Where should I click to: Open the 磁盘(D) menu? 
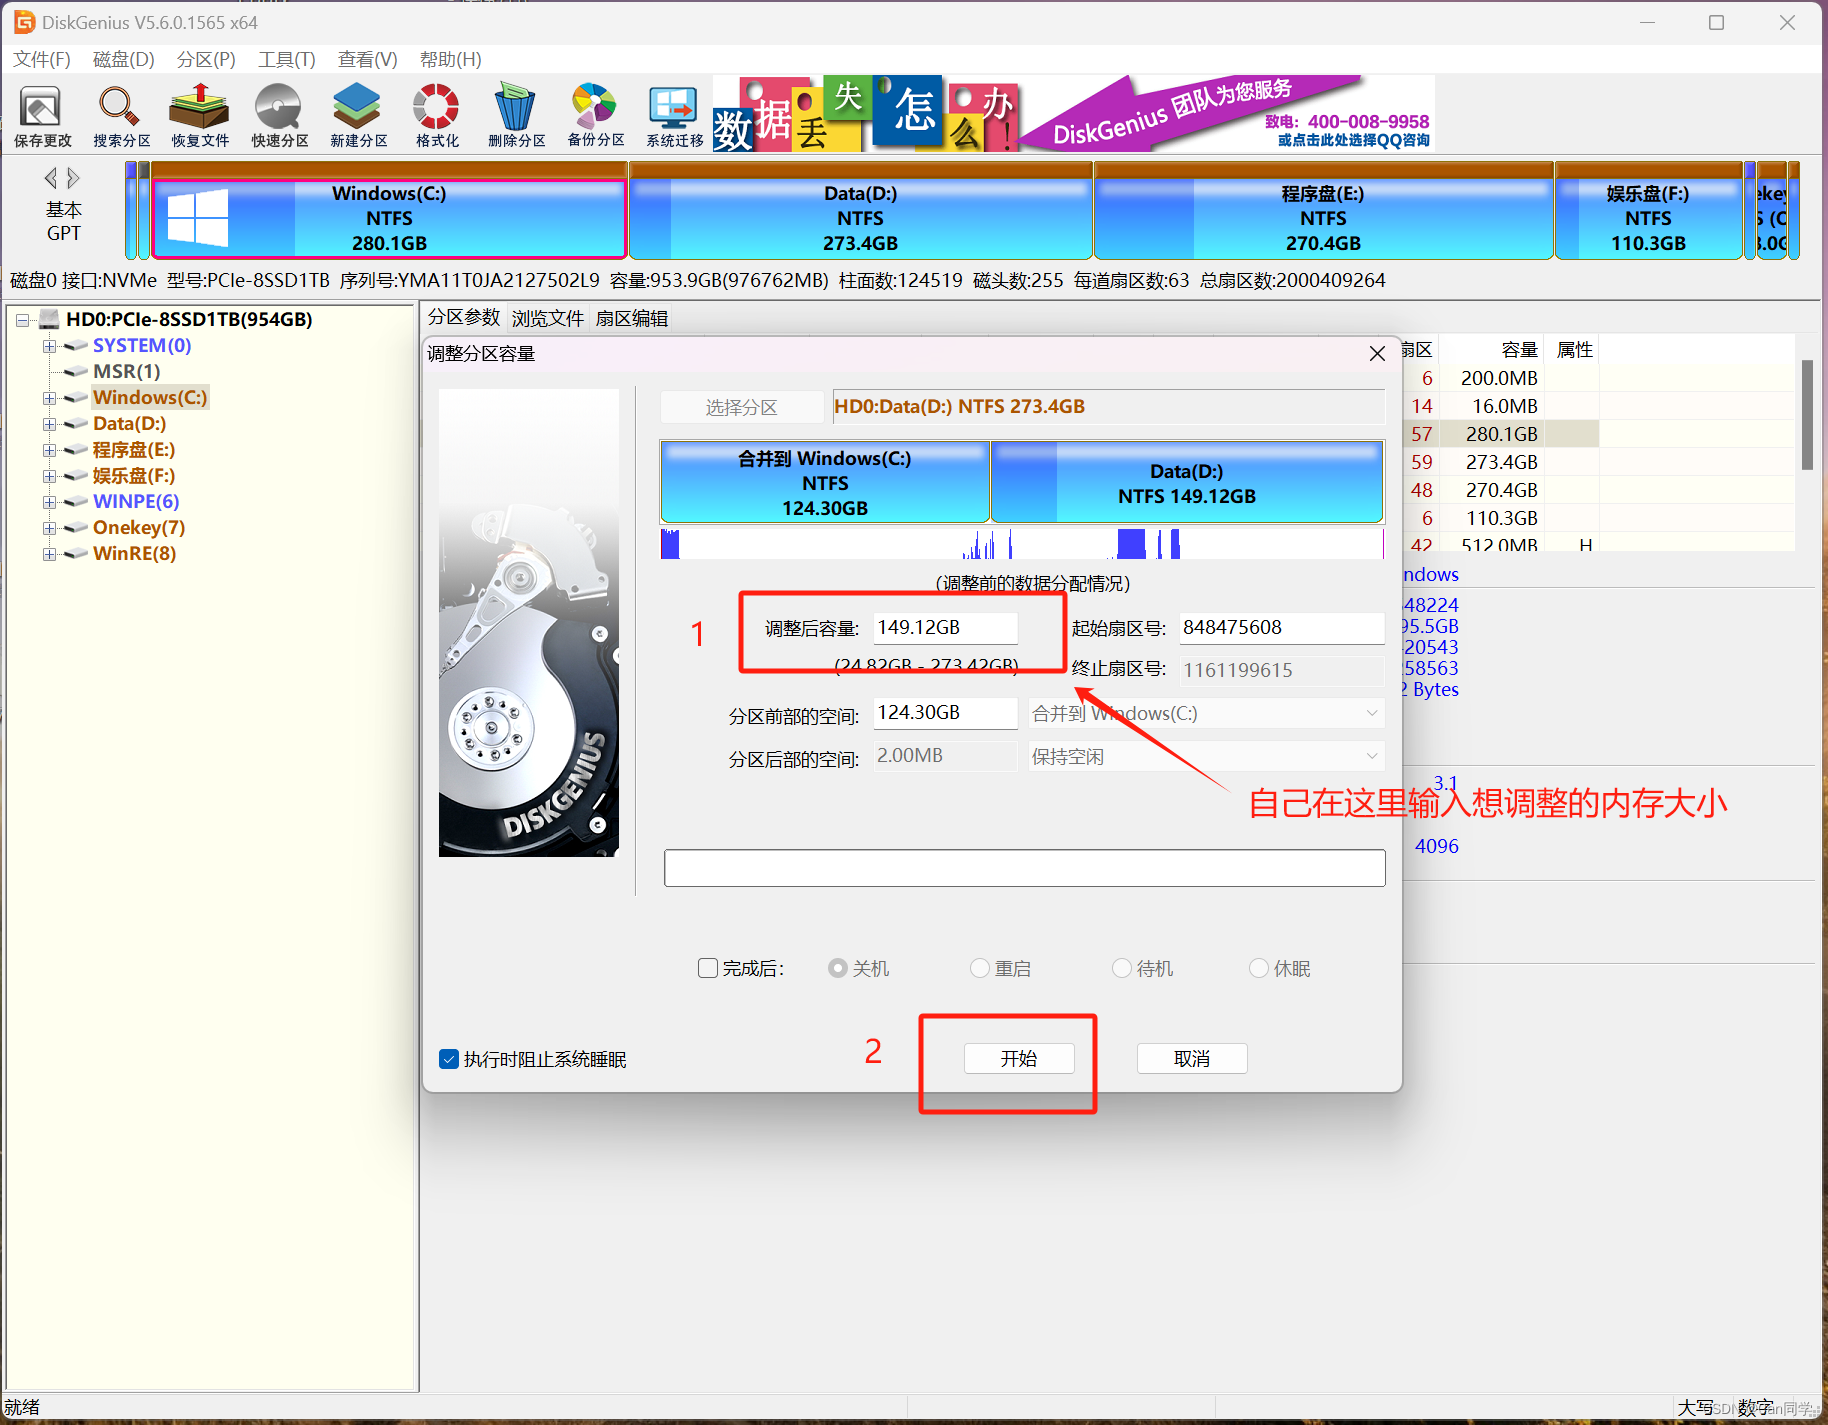[124, 59]
